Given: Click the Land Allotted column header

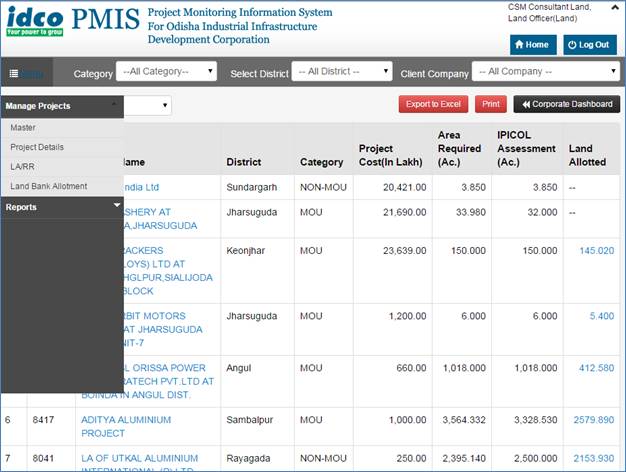Looking at the screenshot, I should tap(587, 155).
